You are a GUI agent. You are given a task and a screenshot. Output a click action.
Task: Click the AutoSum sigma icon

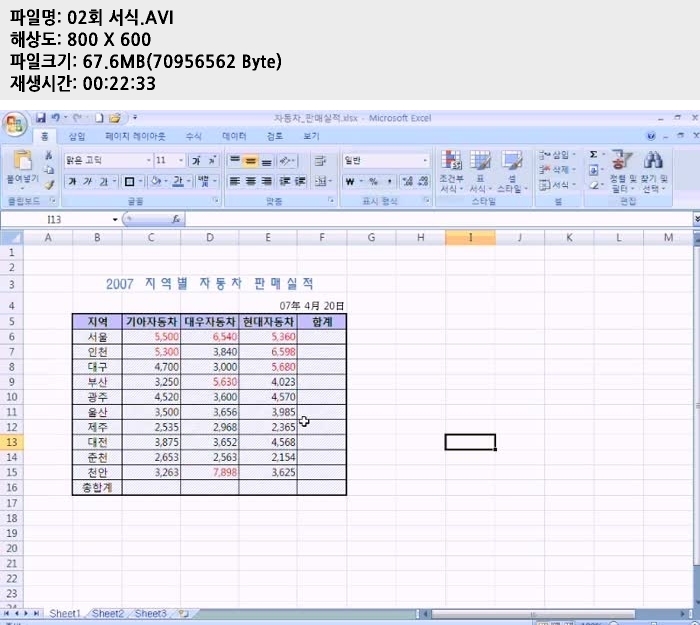[593, 155]
